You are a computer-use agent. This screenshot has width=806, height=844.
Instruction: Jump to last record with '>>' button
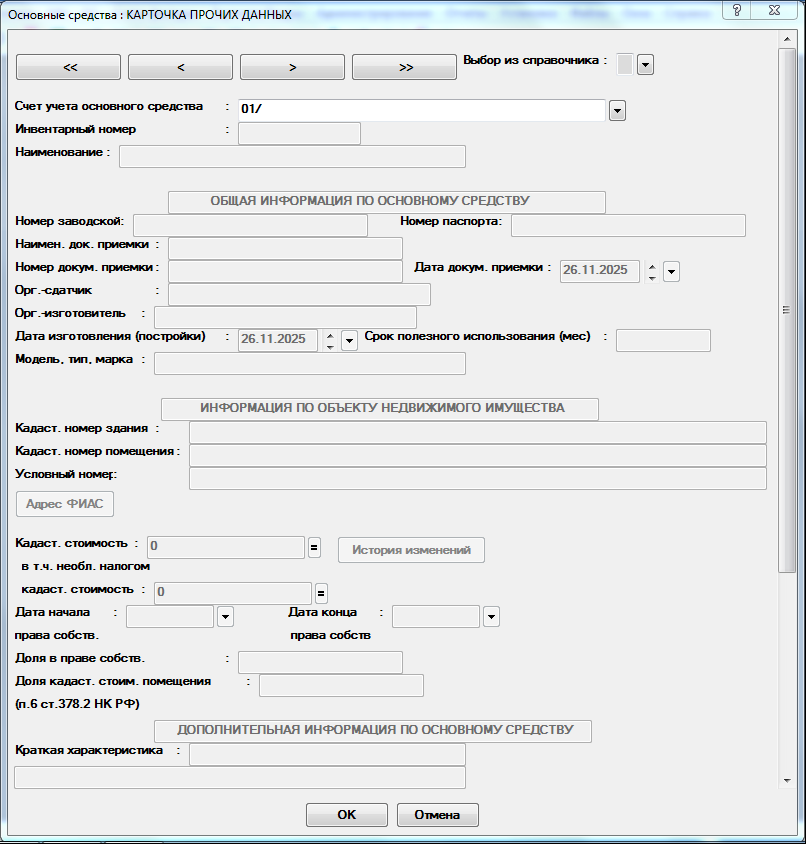[x=404, y=67]
